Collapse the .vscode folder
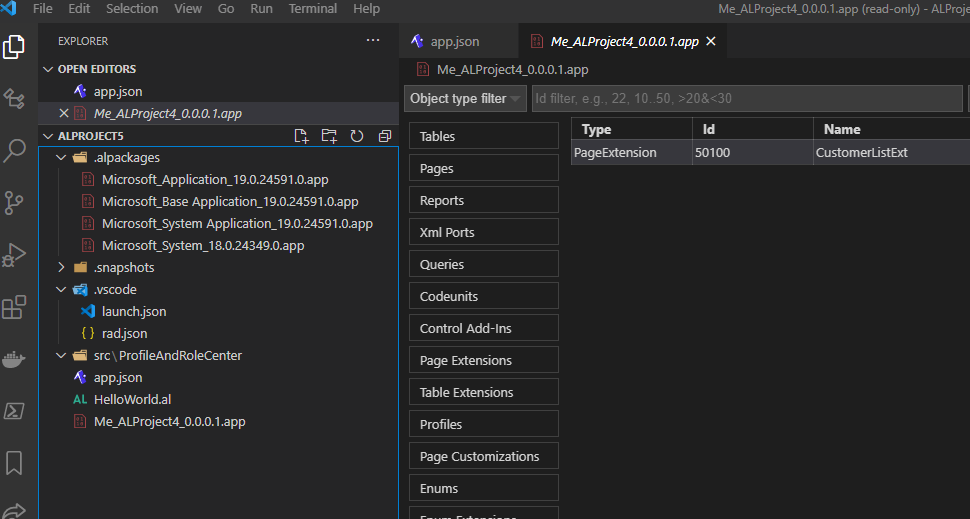This screenshot has width=970, height=519. [61, 290]
